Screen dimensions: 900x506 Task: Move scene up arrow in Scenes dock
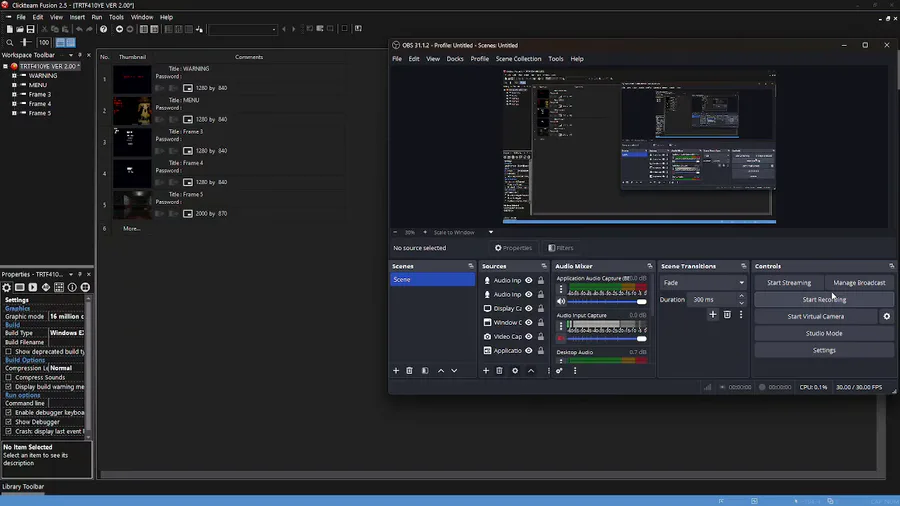(x=441, y=371)
